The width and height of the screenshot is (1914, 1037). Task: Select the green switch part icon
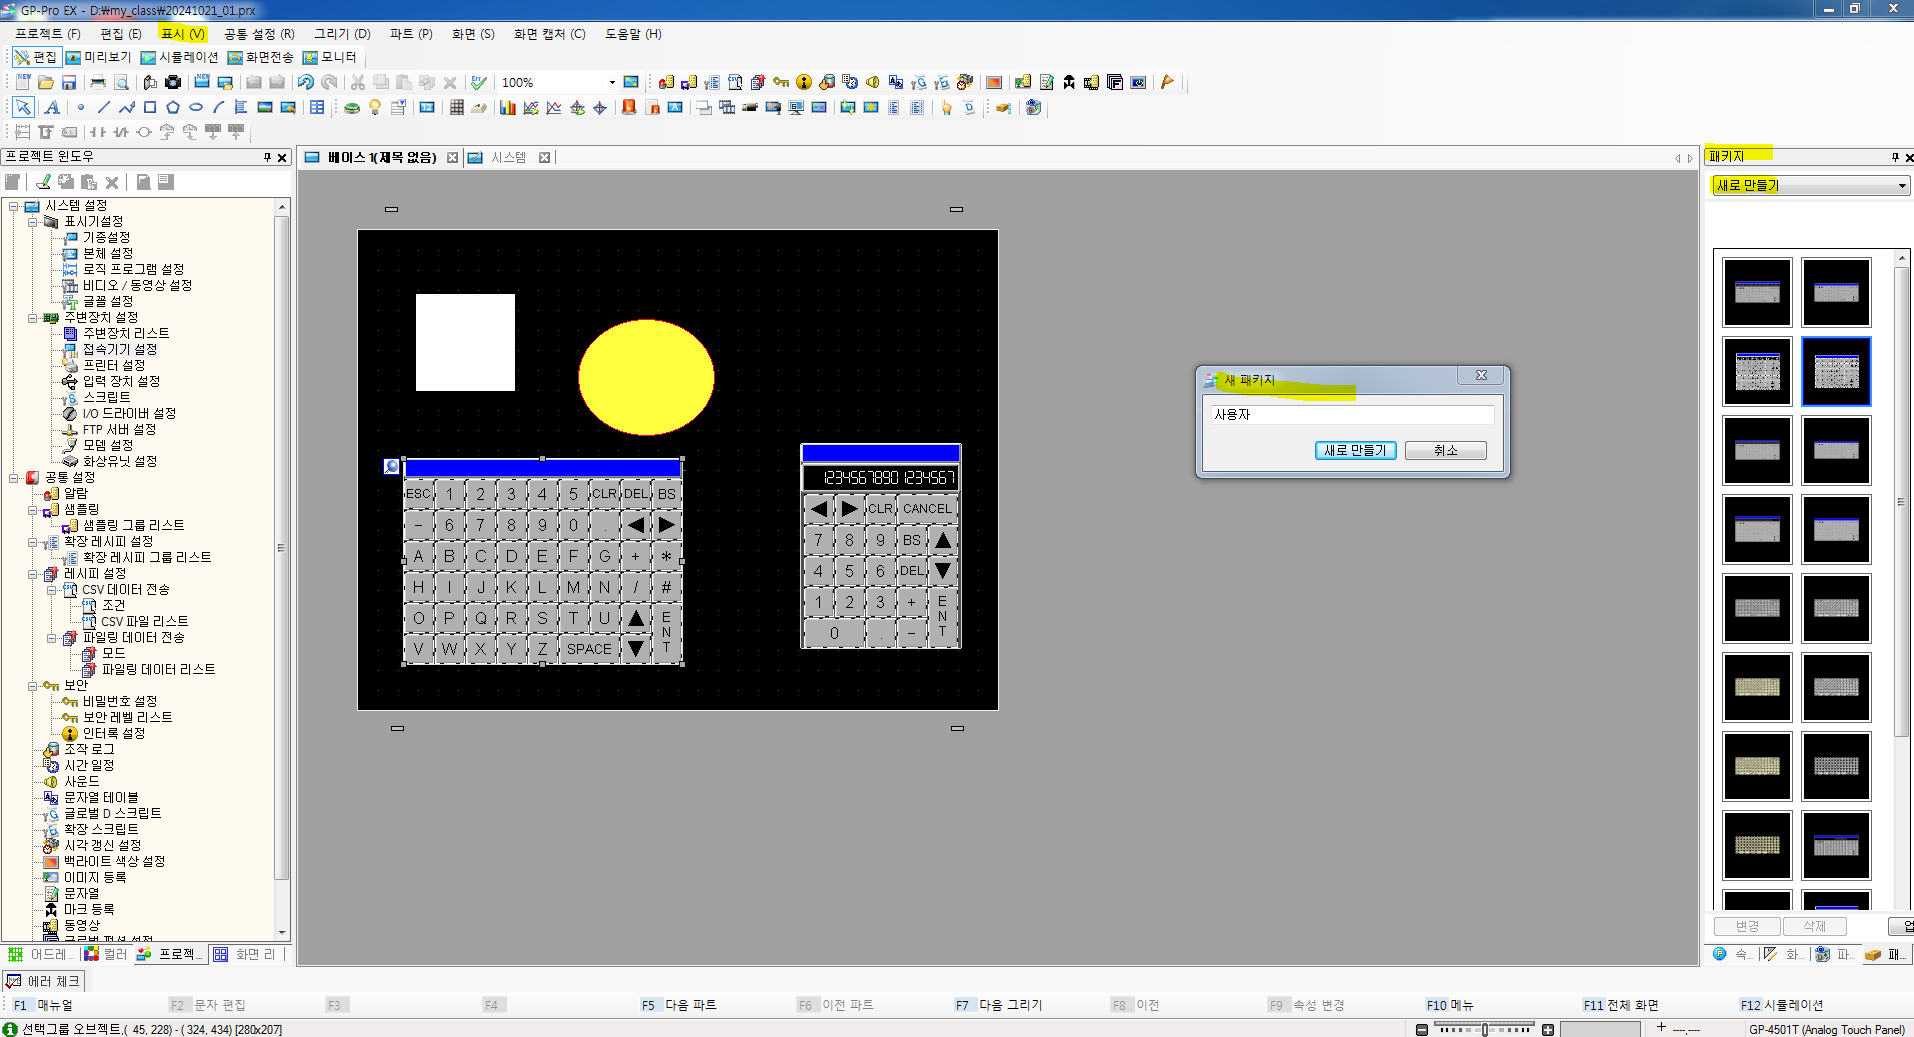[352, 107]
